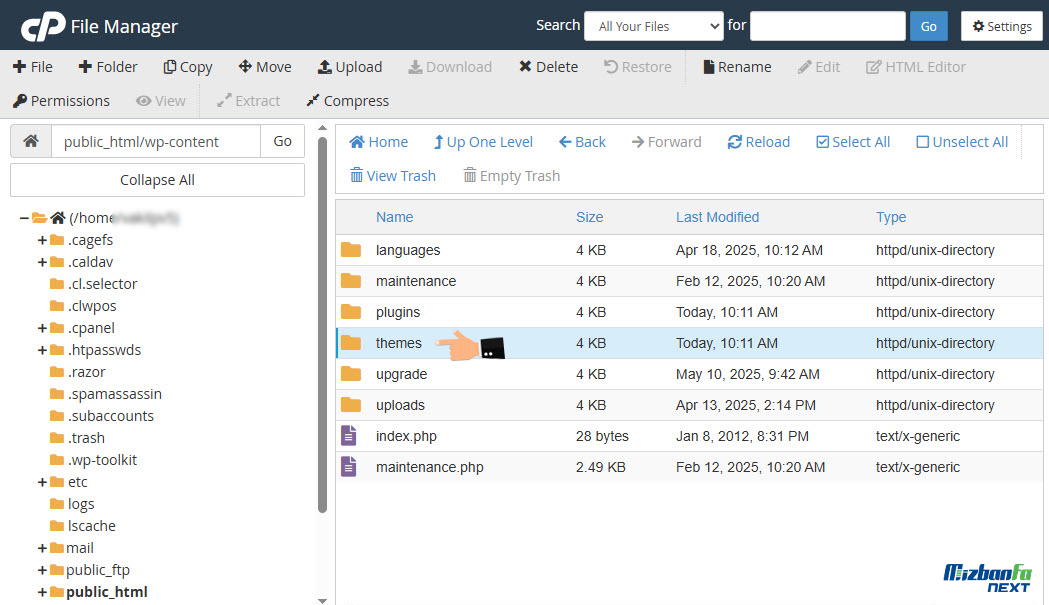Delete the selected item
The width and height of the screenshot is (1049, 605).
(x=549, y=67)
